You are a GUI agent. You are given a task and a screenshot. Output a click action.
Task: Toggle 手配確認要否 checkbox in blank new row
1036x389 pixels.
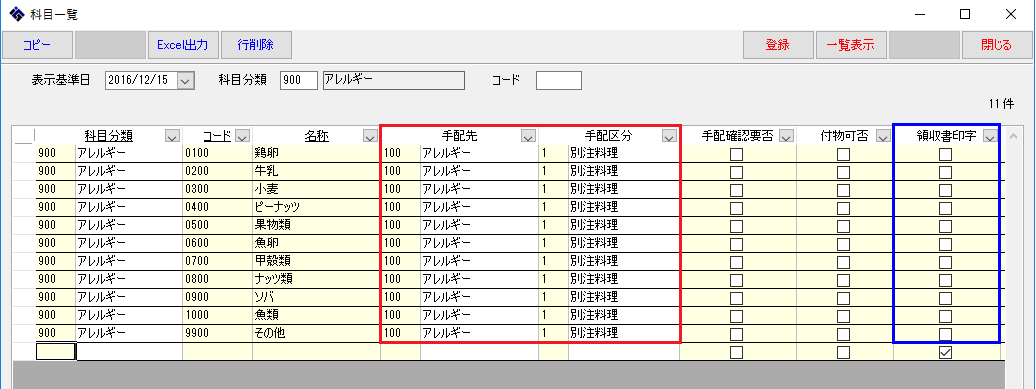click(x=735, y=353)
